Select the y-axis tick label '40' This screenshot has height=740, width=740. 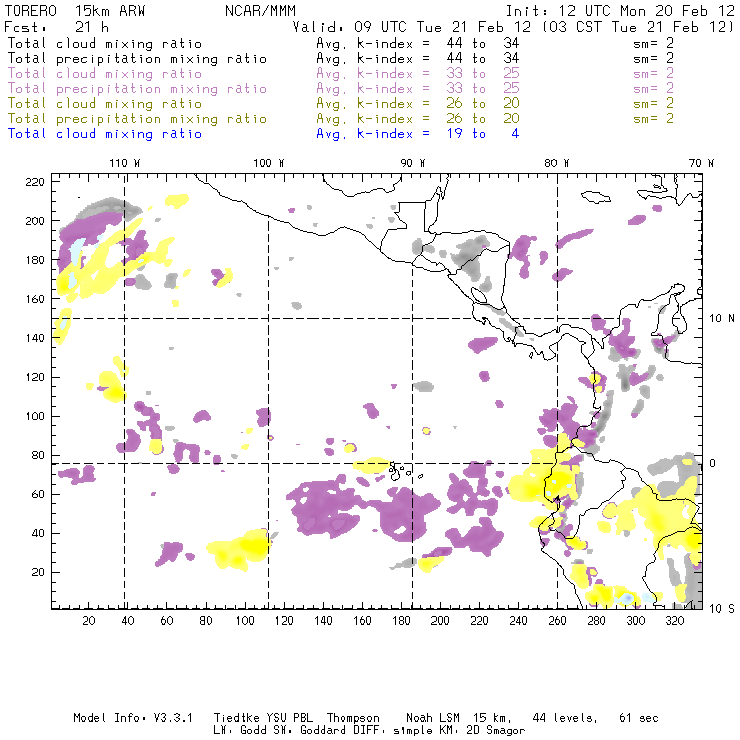point(39,533)
